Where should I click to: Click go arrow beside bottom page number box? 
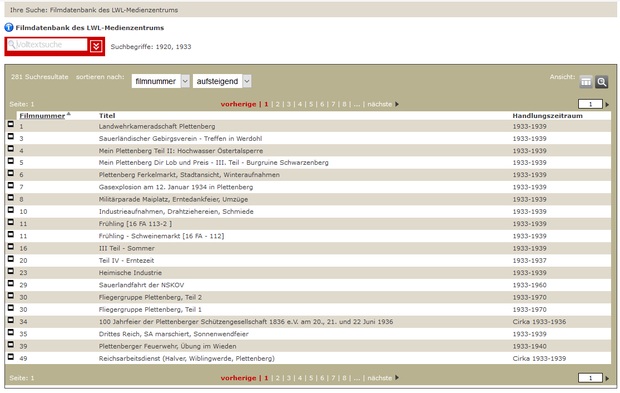[x=607, y=378]
